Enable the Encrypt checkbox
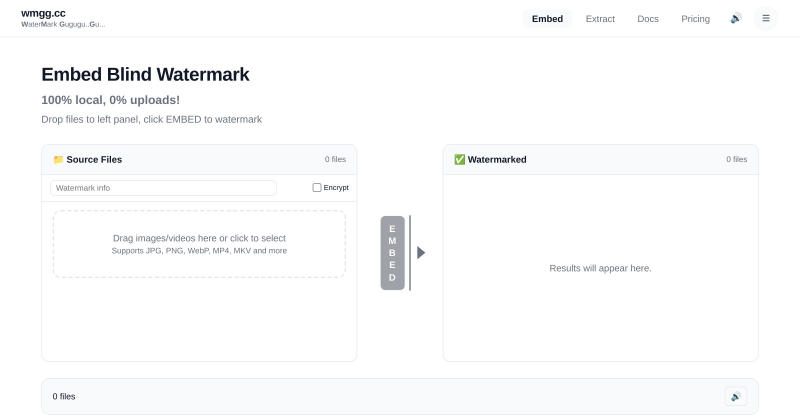Viewport: 800px width, 420px height. [x=317, y=188]
